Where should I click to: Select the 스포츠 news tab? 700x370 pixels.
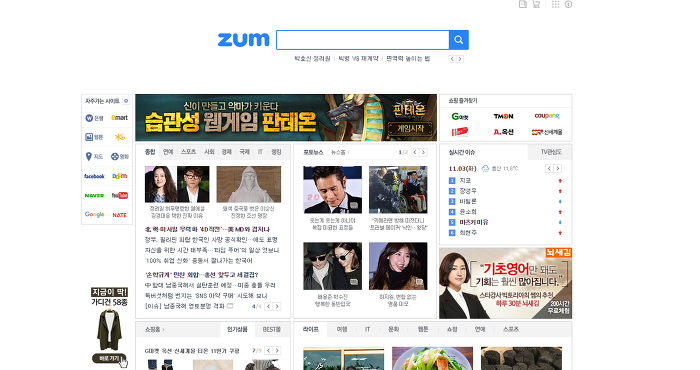click(x=188, y=152)
